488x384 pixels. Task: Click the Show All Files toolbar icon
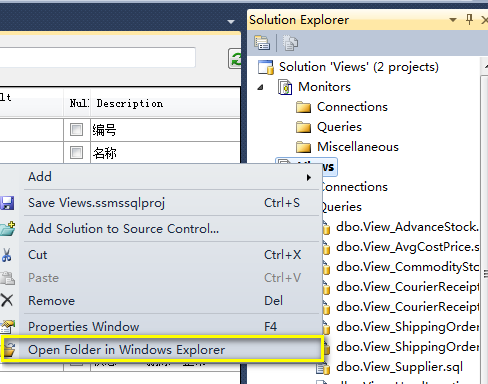click(x=290, y=43)
